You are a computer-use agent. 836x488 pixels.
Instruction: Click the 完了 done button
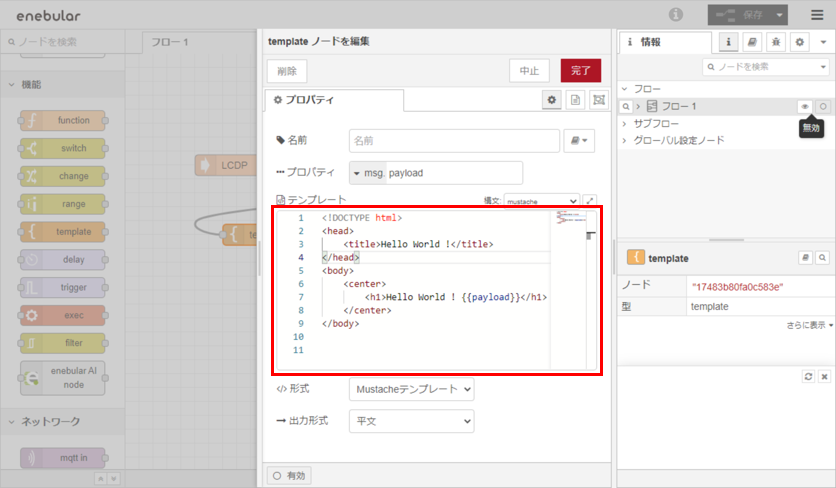coord(581,70)
